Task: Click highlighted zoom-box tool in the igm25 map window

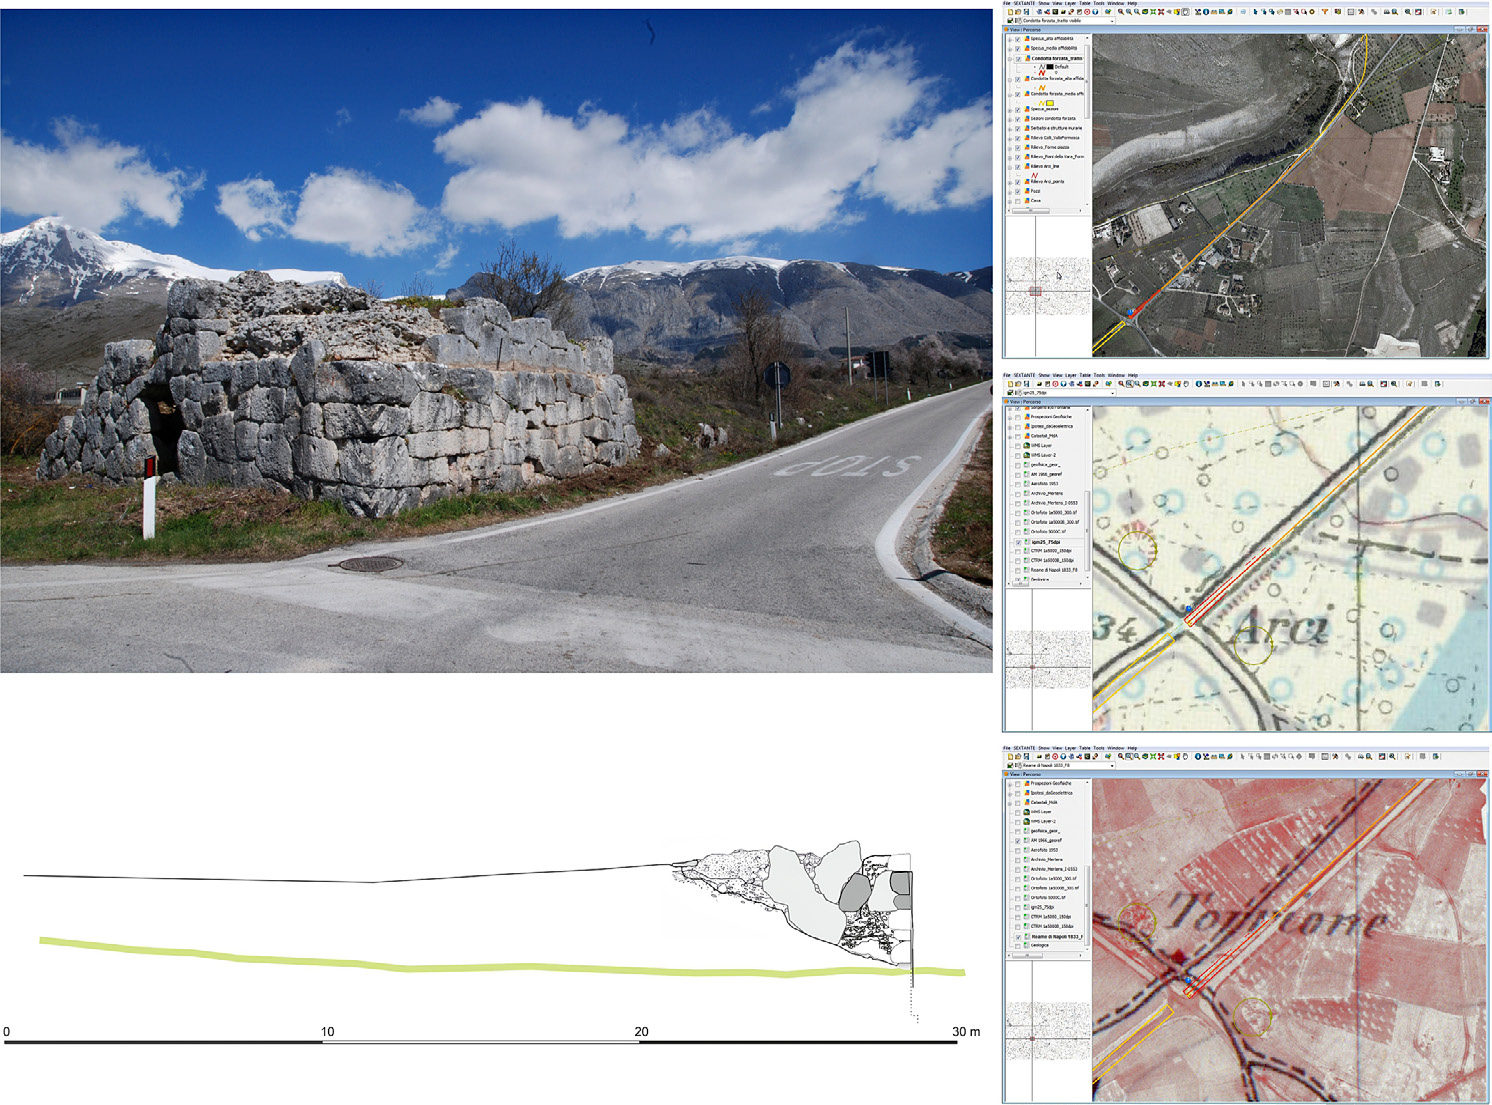Action: pyautogui.click(x=1130, y=384)
